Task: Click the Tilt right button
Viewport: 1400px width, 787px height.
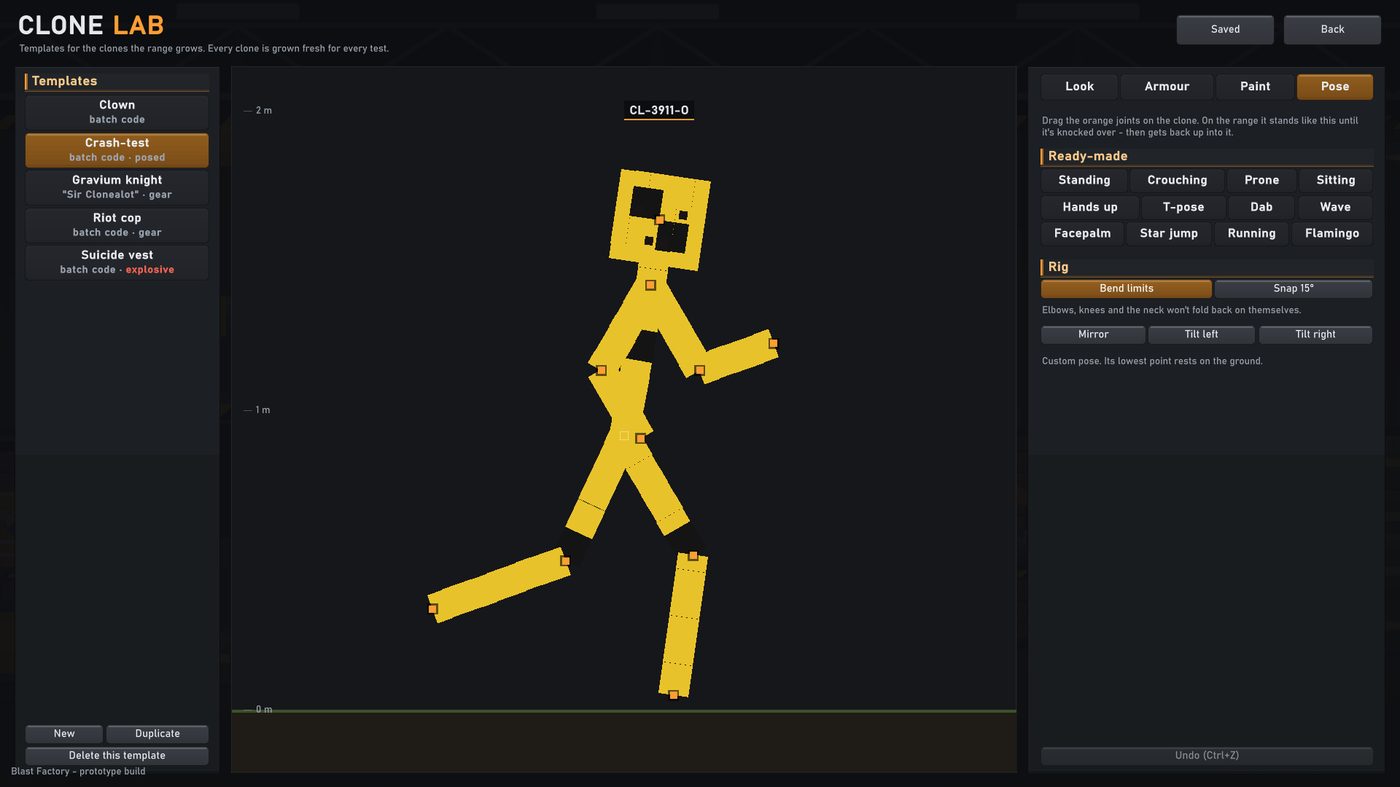Action: pyautogui.click(x=1315, y=335)
